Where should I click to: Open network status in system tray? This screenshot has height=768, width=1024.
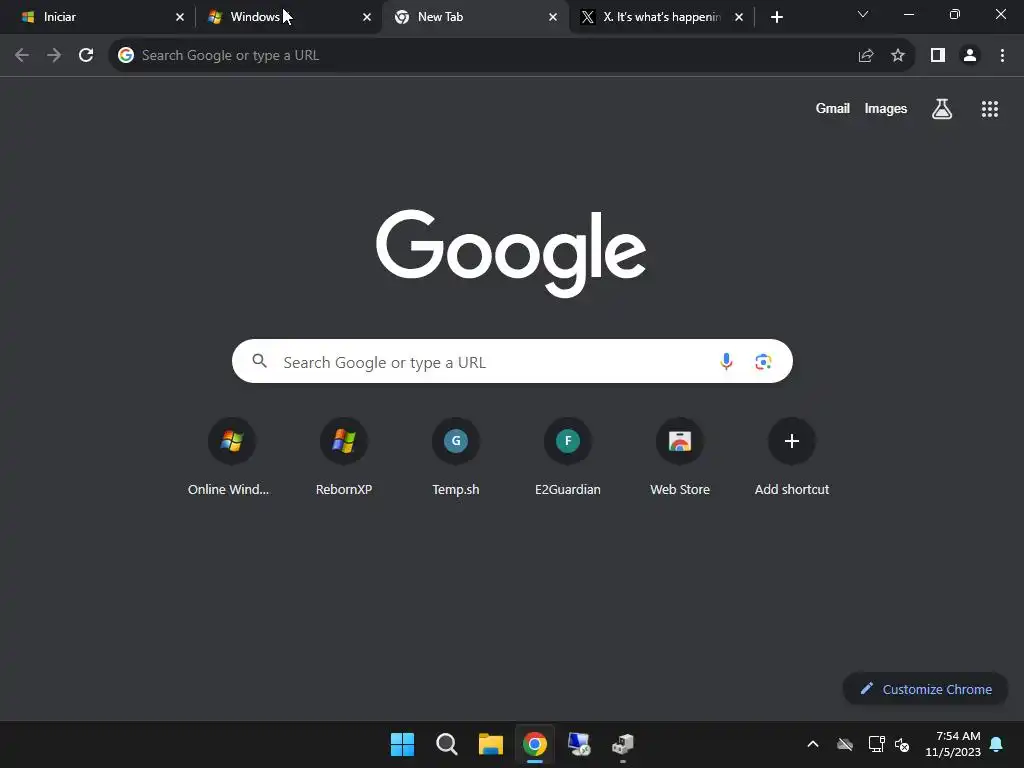[x=876, y=744]
